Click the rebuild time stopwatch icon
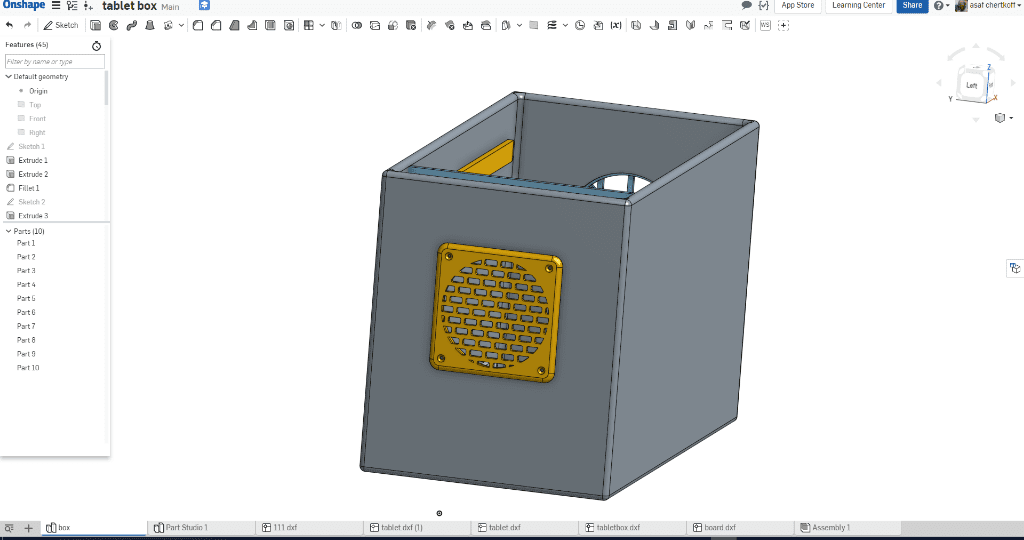Image resolution: width=1024 pixels, height=540 pixels. [96, 46]
